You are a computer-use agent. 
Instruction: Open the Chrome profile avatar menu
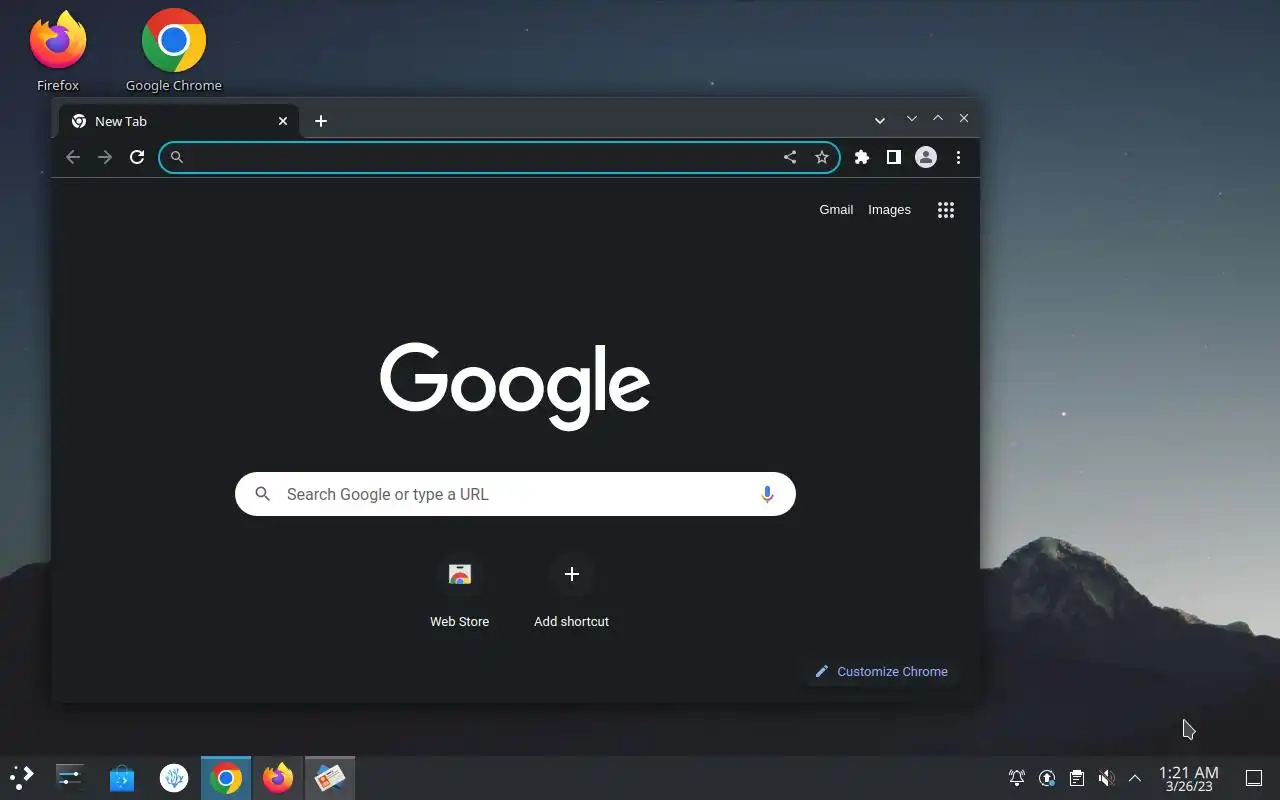tap(926, 157)
